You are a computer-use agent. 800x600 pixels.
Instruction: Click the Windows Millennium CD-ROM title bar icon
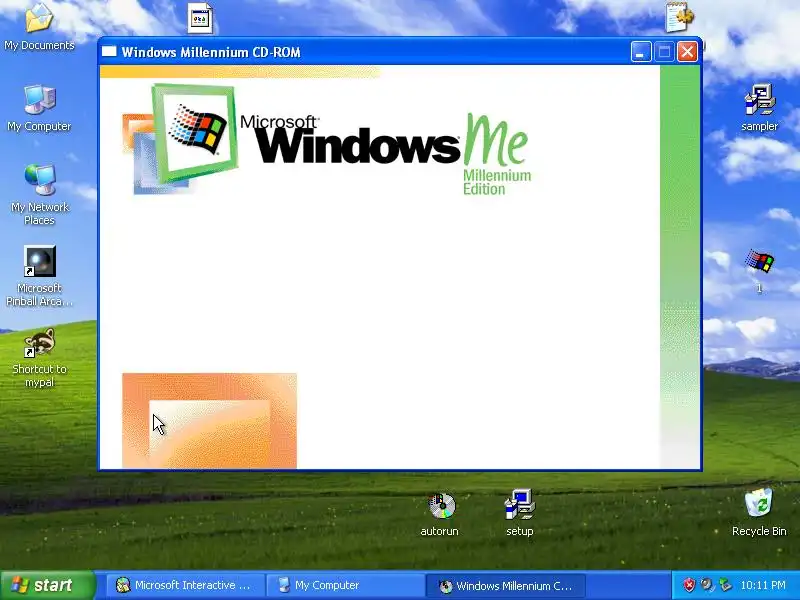coord(109,52)
